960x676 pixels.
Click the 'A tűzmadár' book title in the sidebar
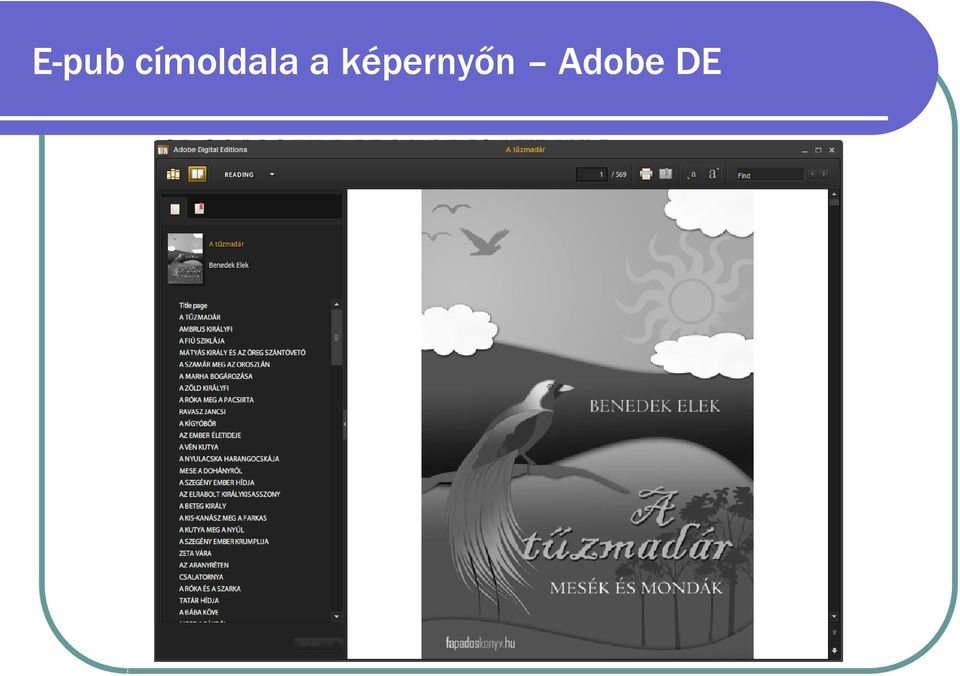pyautogui.click(x=226, y=244)
